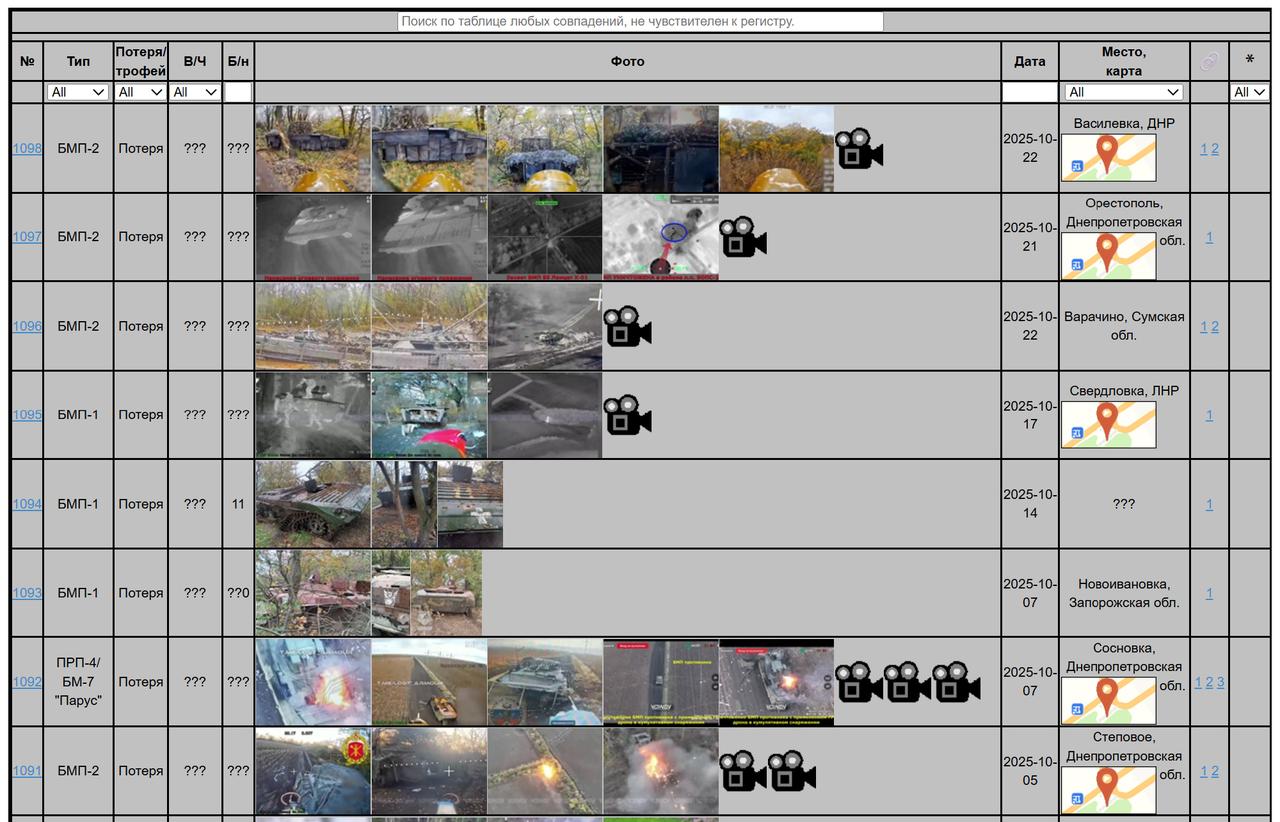Open the map icon for Сосновка
Screen dimensions: 1280x822
click(1108, 701)
